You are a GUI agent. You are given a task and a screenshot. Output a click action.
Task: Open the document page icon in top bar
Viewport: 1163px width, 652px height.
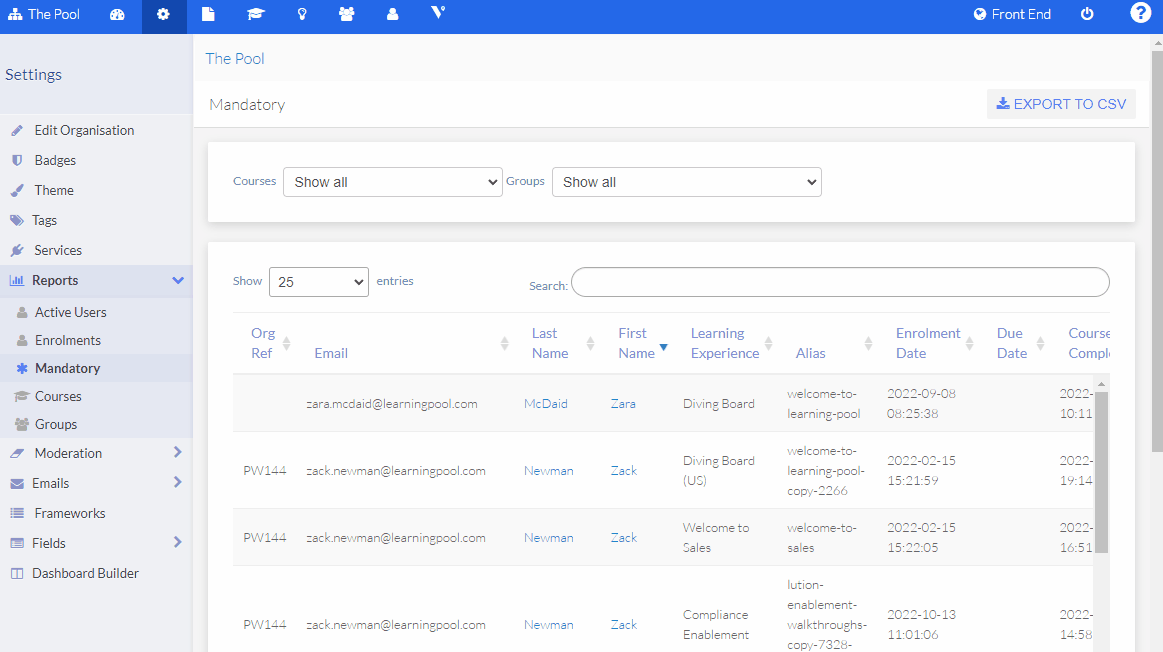208,15
